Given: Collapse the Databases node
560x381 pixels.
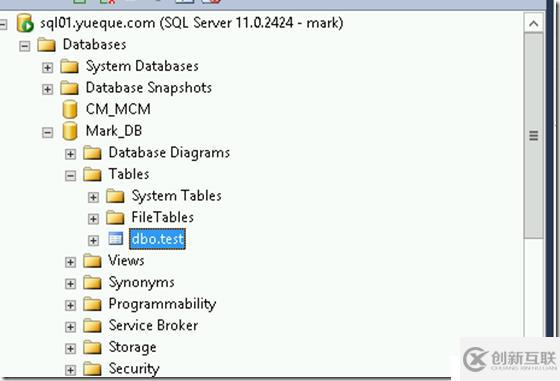Looking at the screenshot, I should point(25,46).
